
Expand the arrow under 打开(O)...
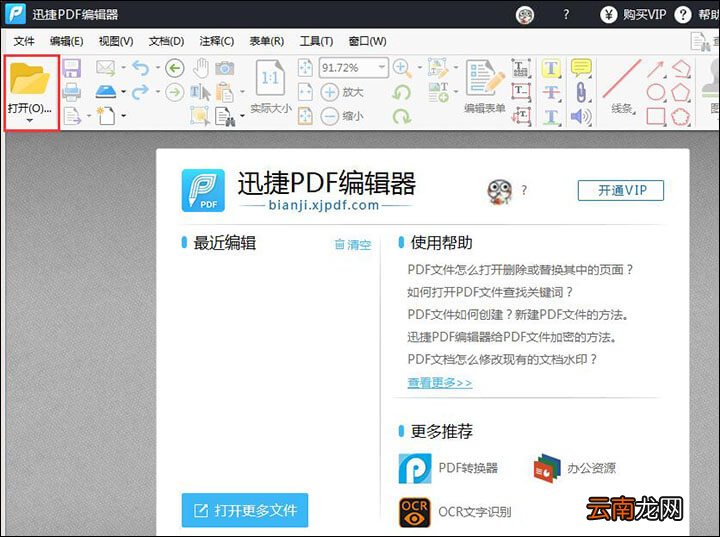30,121
